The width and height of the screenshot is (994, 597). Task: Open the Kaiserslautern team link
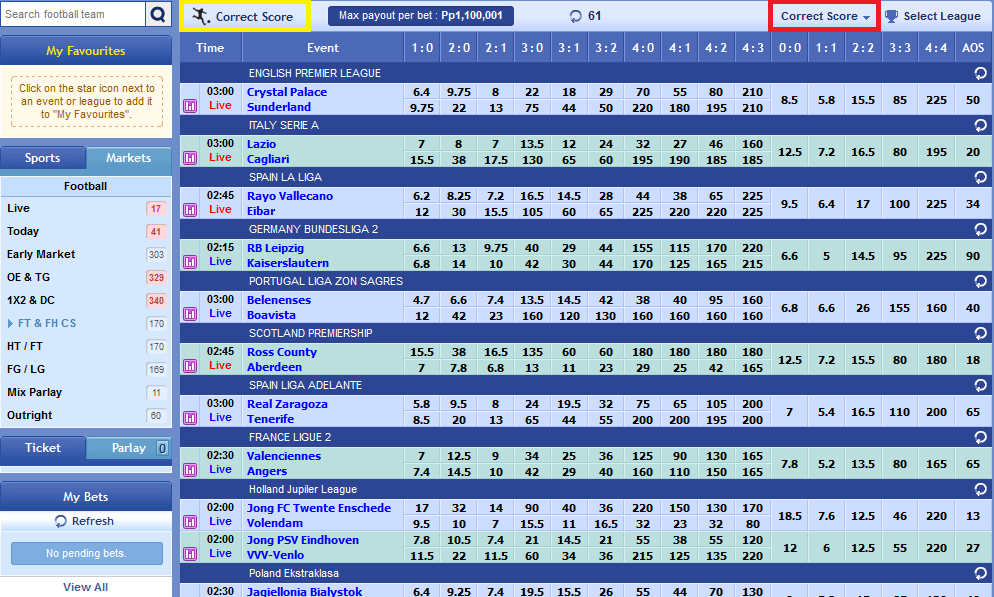288,263
